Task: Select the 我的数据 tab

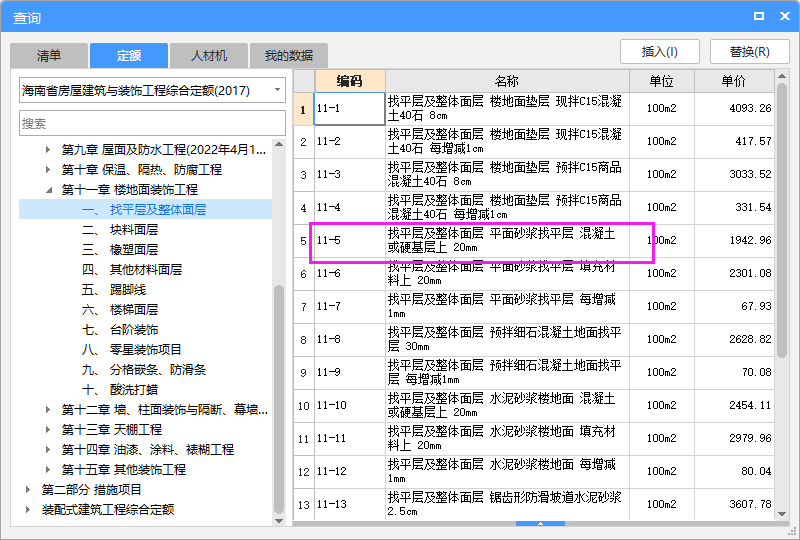Action: click(288, 55)
